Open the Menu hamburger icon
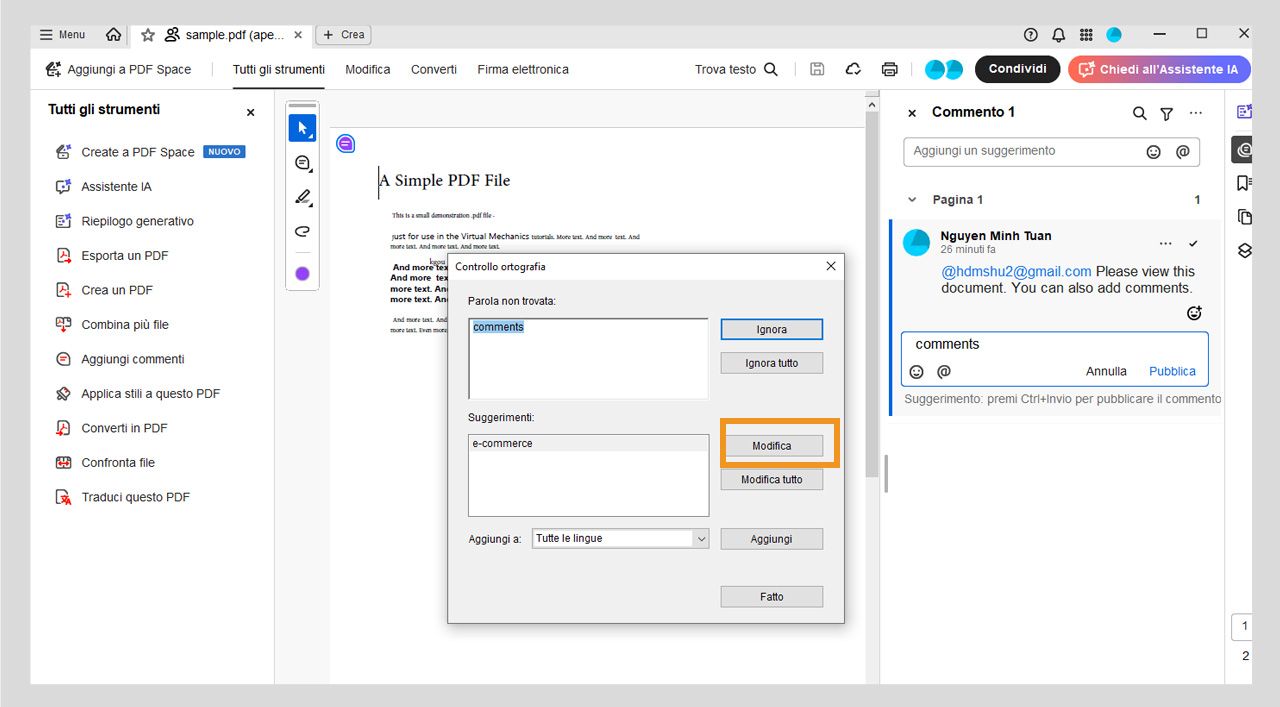 tap(46, 34)
